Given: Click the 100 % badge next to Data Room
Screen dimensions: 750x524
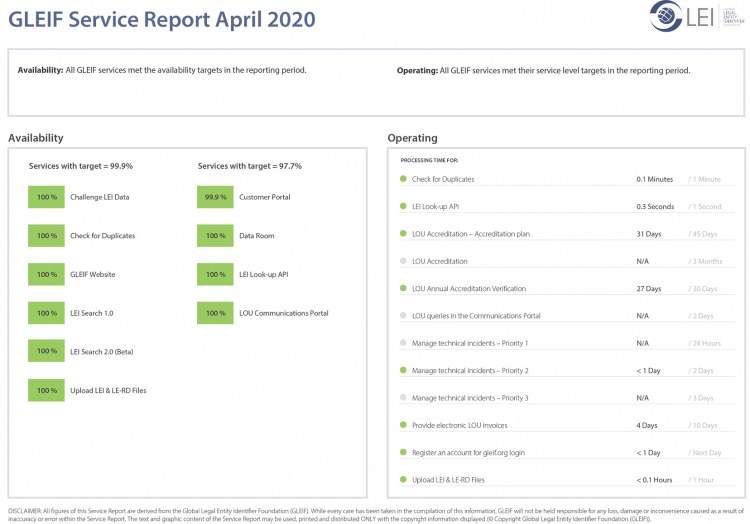Looking at the screenshot, I should coord(215,236).
